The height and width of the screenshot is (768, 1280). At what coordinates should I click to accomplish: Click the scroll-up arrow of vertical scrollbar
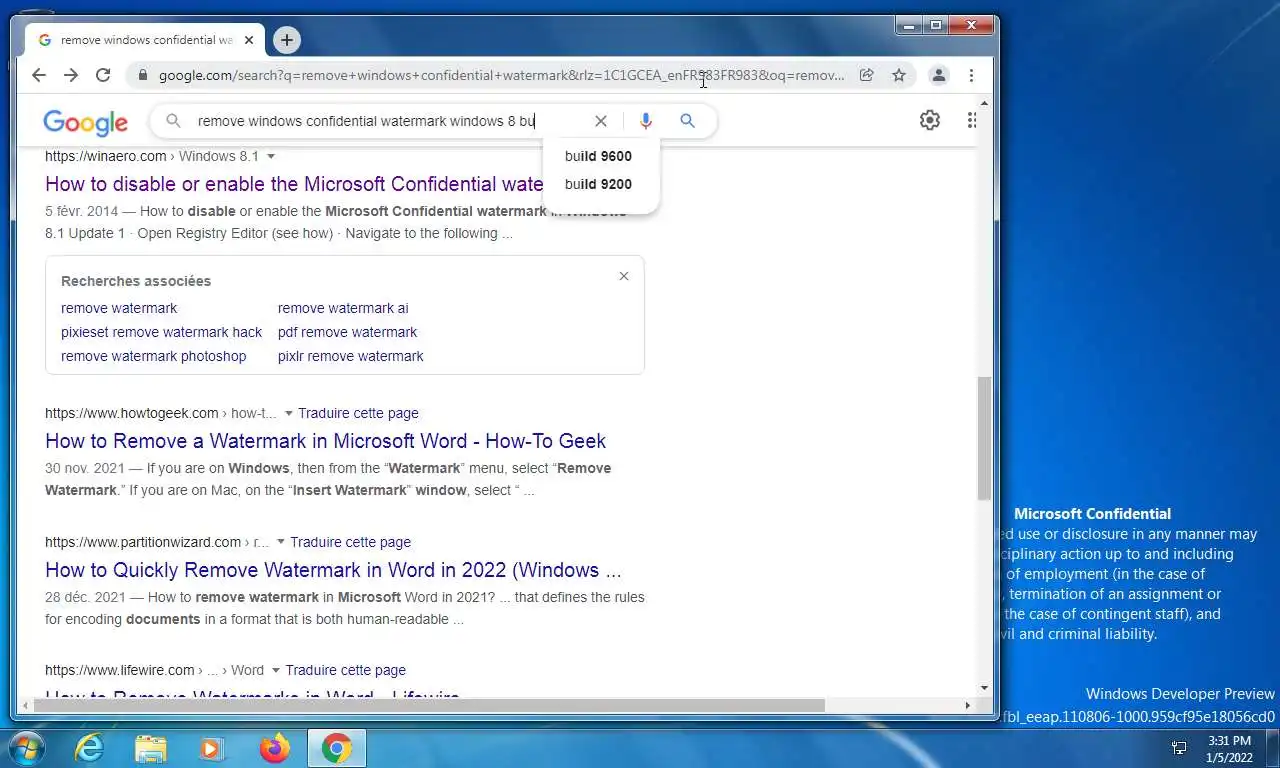984,103
